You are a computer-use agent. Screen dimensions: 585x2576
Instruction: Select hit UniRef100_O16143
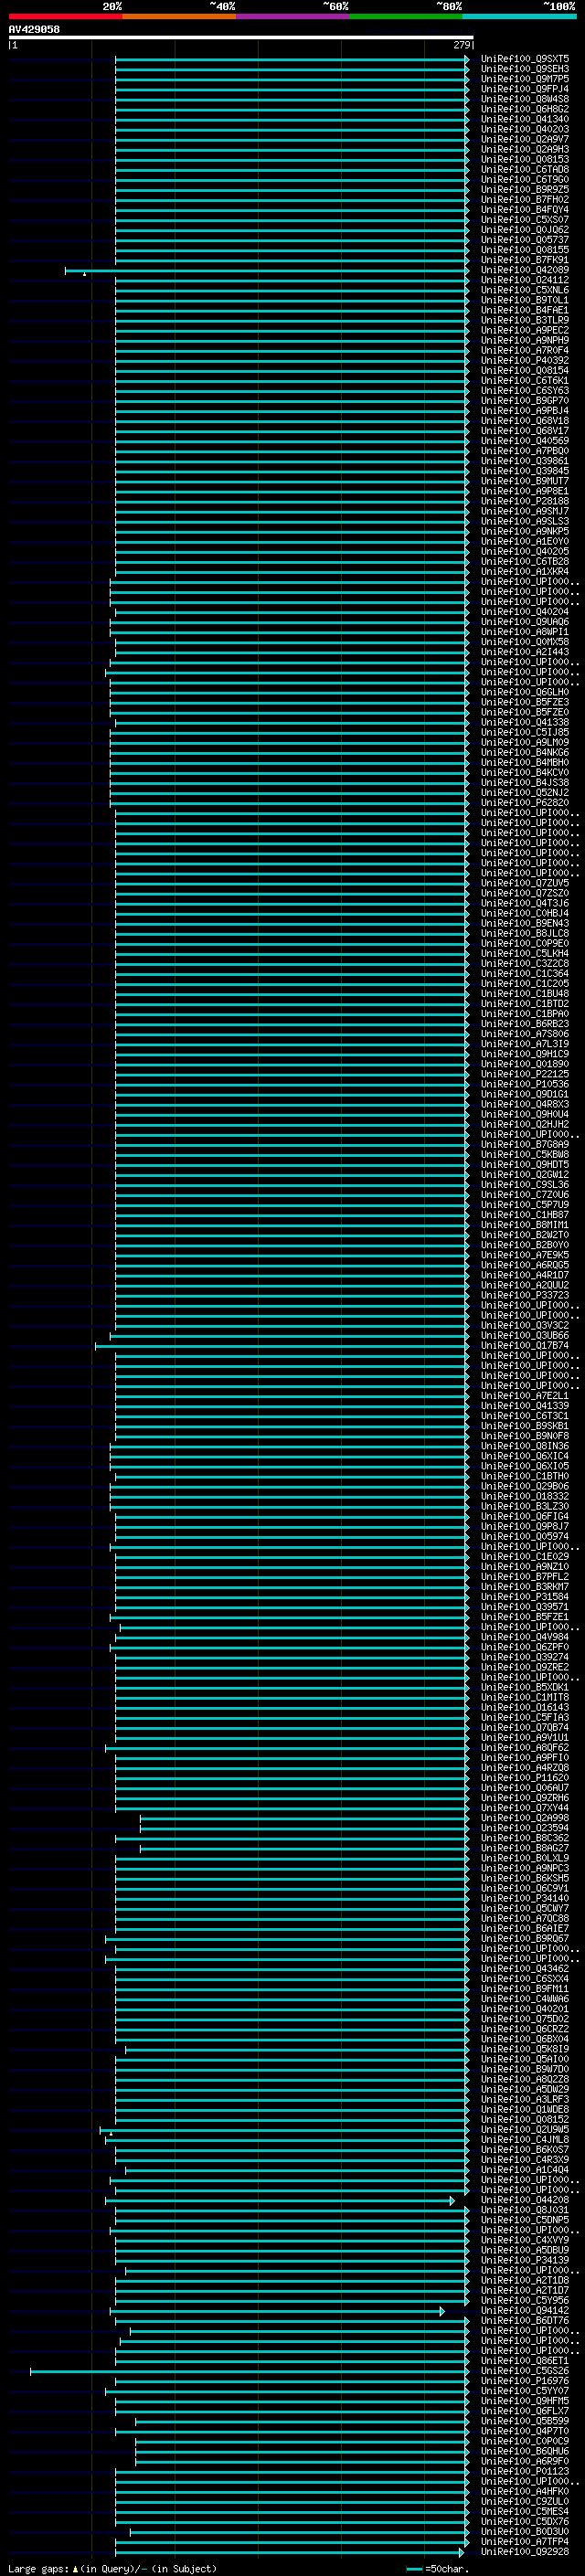pyautogui.click(x=524, y=1708)
